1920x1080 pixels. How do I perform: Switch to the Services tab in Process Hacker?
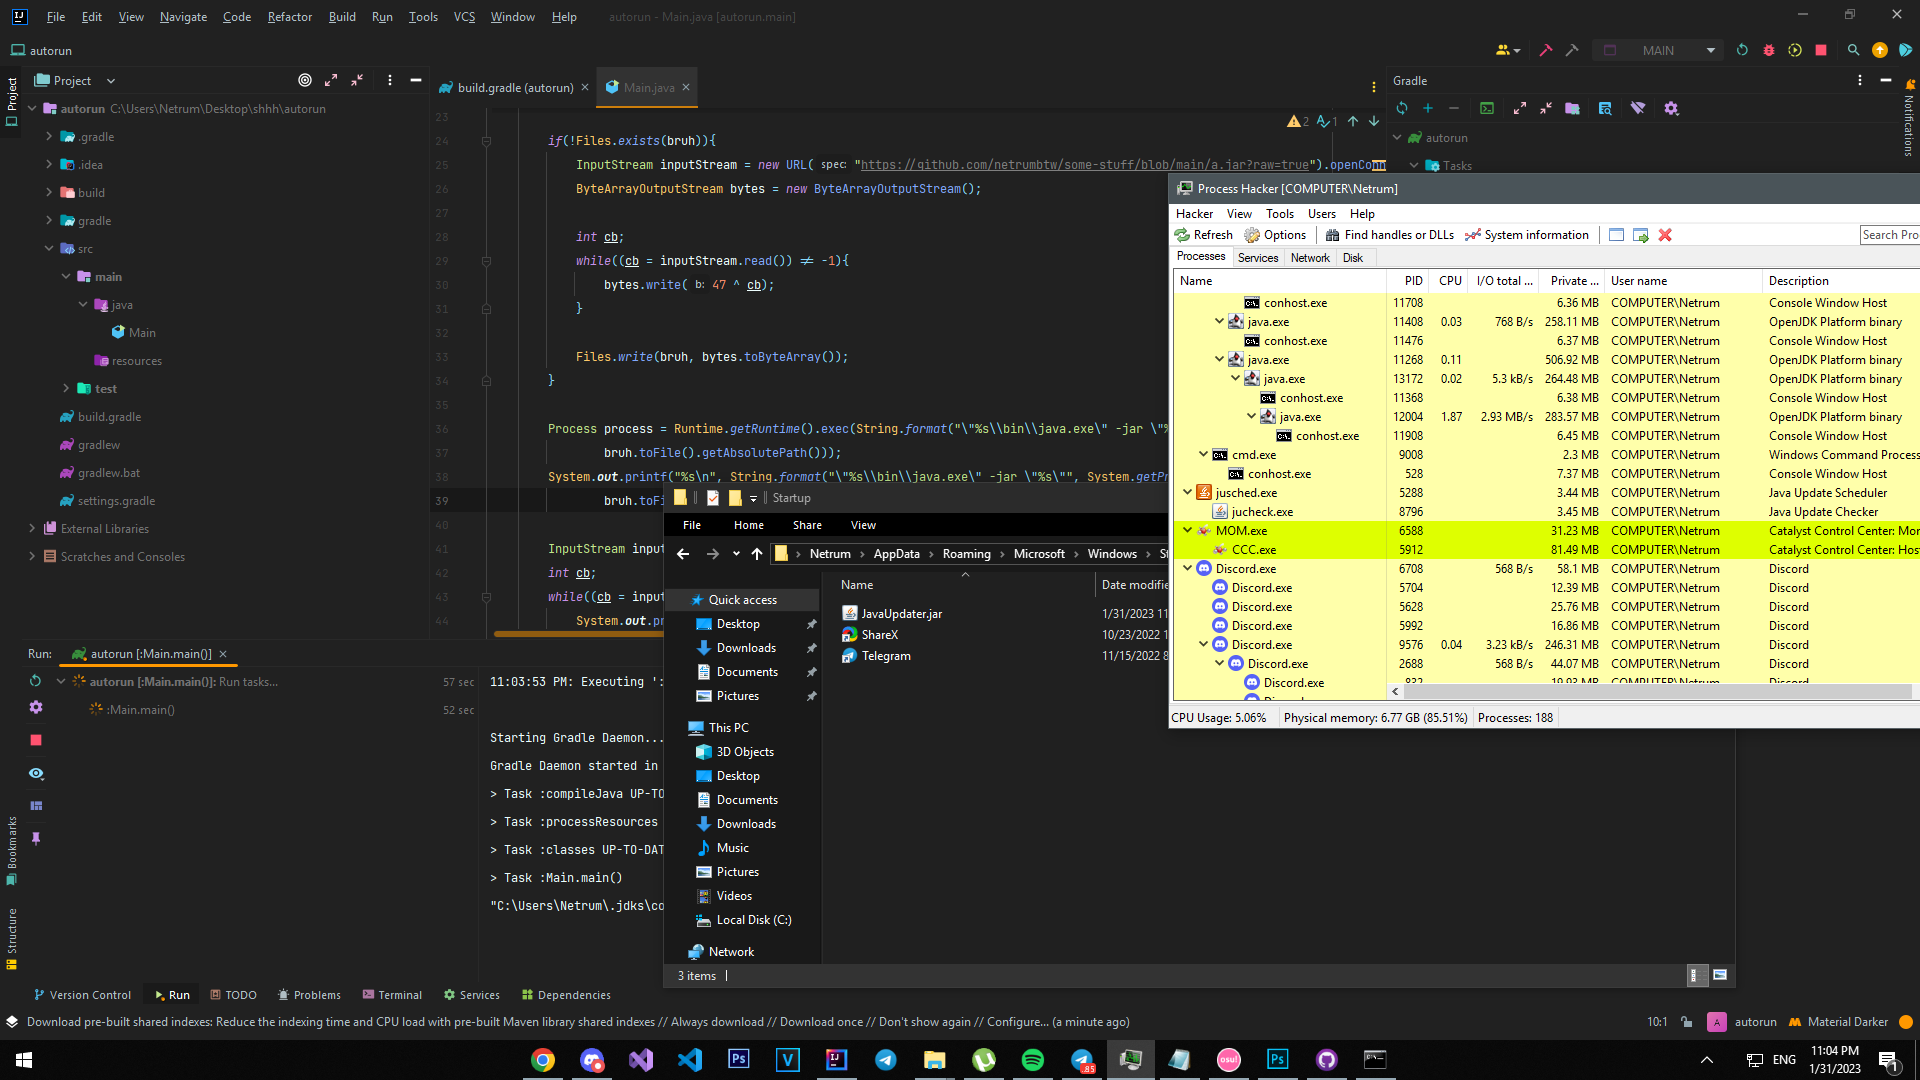(x=1257, y=257)
